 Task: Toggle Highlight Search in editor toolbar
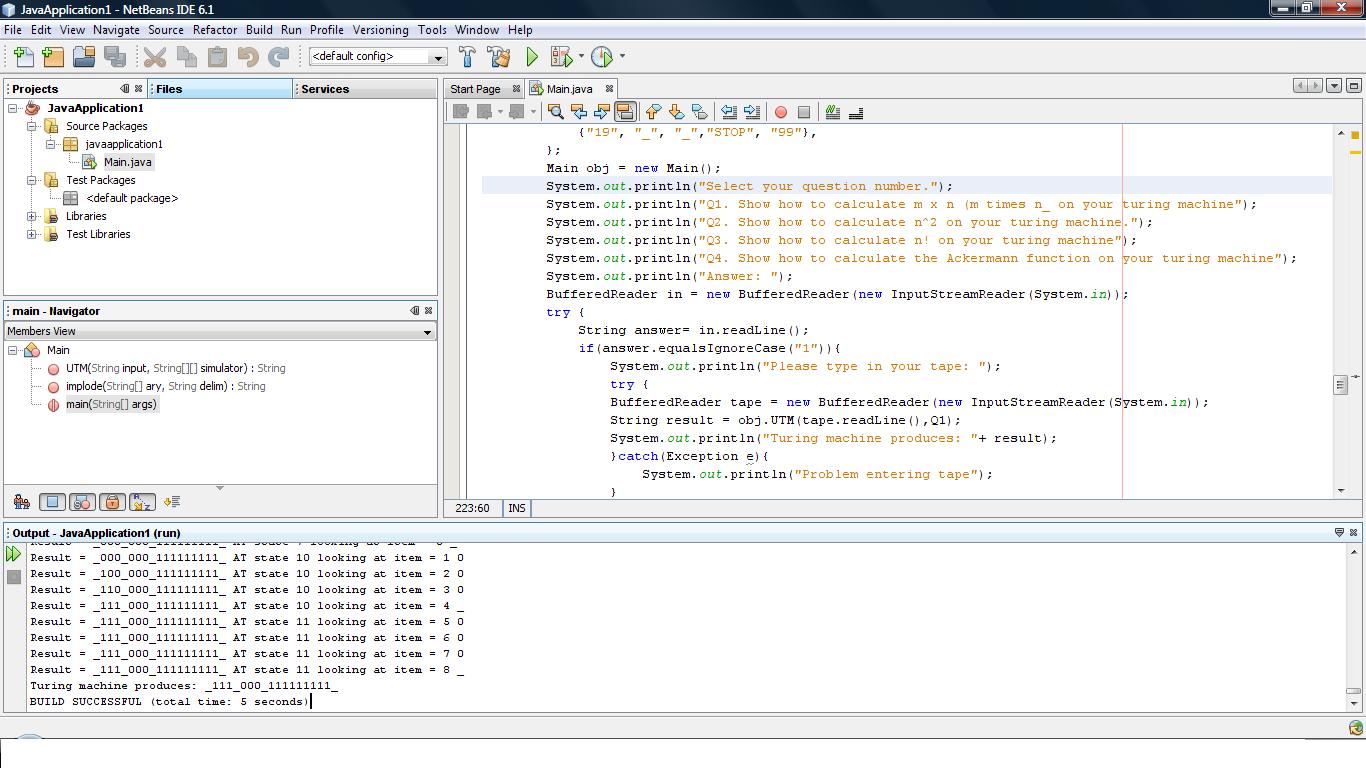tap(624, 112)
